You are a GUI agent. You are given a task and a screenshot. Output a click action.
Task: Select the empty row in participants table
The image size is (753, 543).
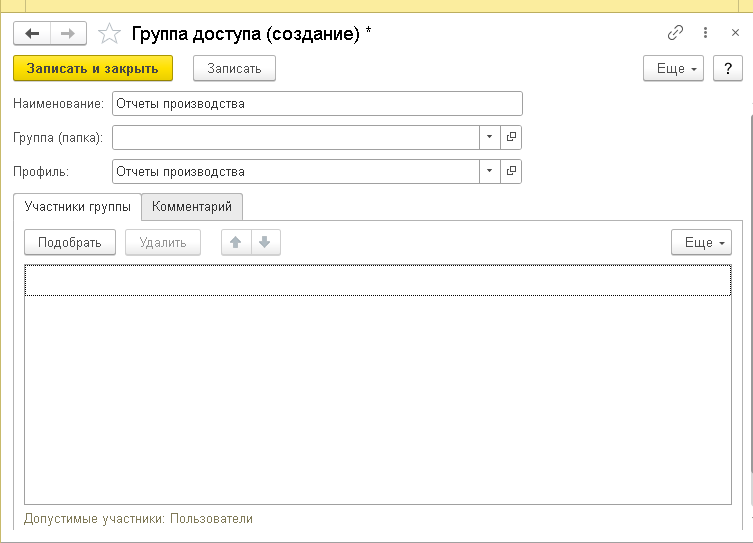377,281
